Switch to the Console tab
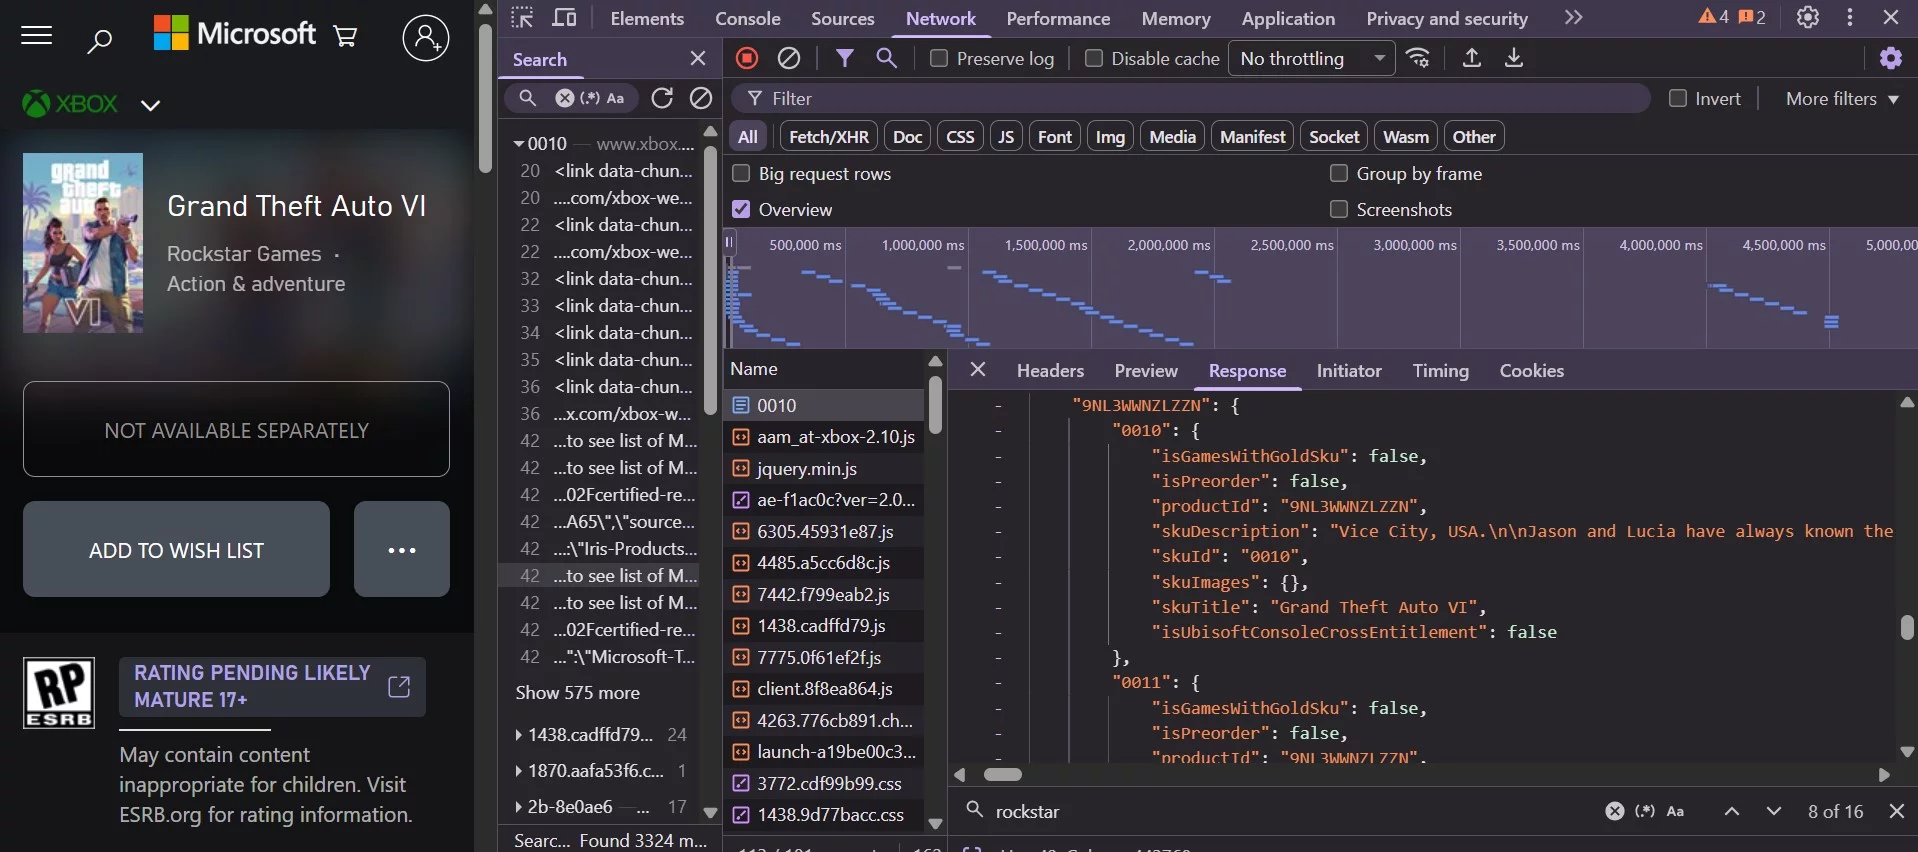The height and width of the screenshot is (852, 1918). (747, 19)
